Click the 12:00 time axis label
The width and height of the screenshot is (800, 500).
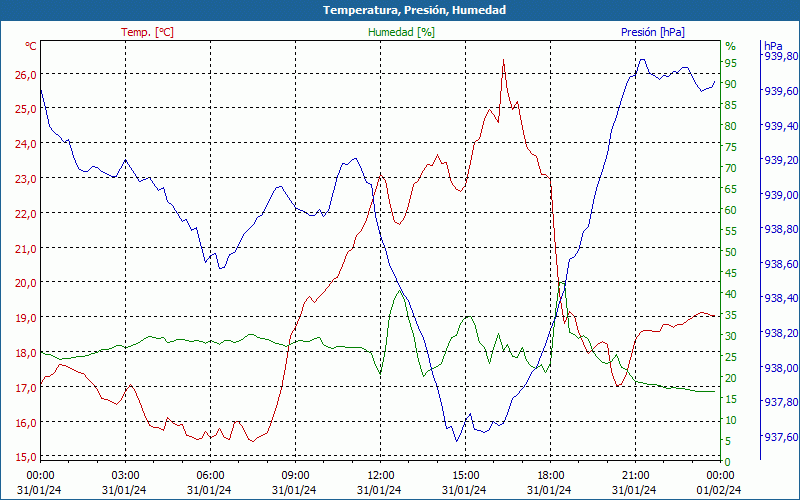tap(381, 476)
